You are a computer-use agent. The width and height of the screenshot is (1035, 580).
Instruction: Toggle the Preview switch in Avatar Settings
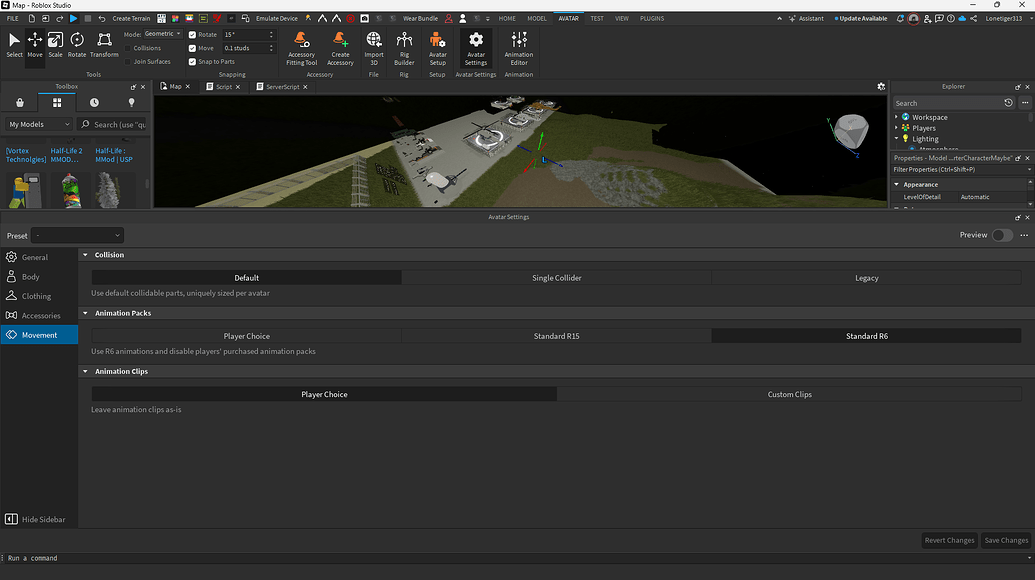tap(1003, 233)
